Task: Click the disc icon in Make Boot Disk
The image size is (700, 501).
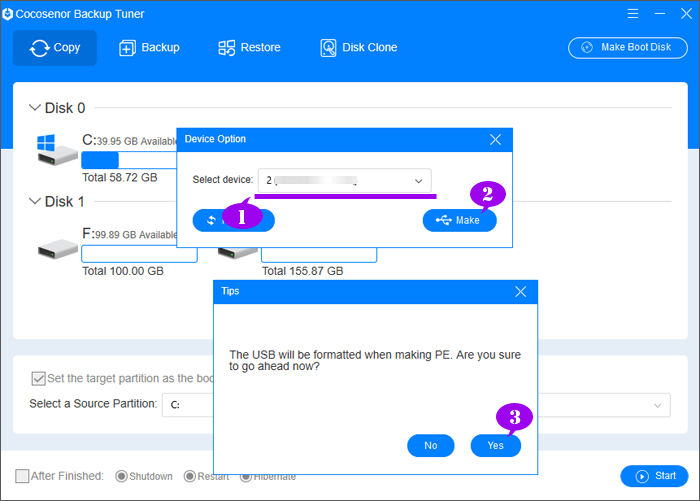Action: [587, 47]
